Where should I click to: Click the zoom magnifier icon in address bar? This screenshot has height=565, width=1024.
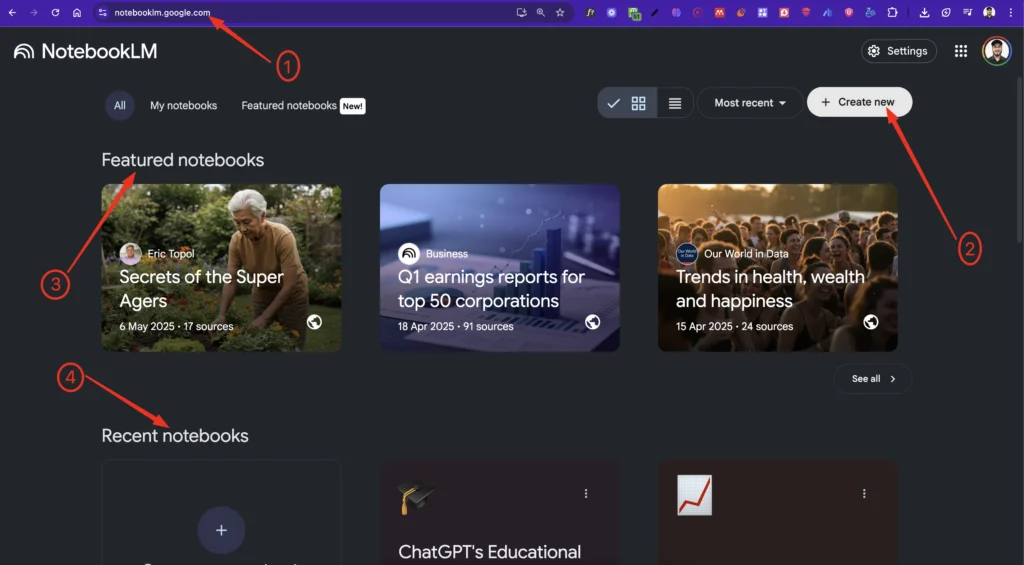(x=541, y=12)
